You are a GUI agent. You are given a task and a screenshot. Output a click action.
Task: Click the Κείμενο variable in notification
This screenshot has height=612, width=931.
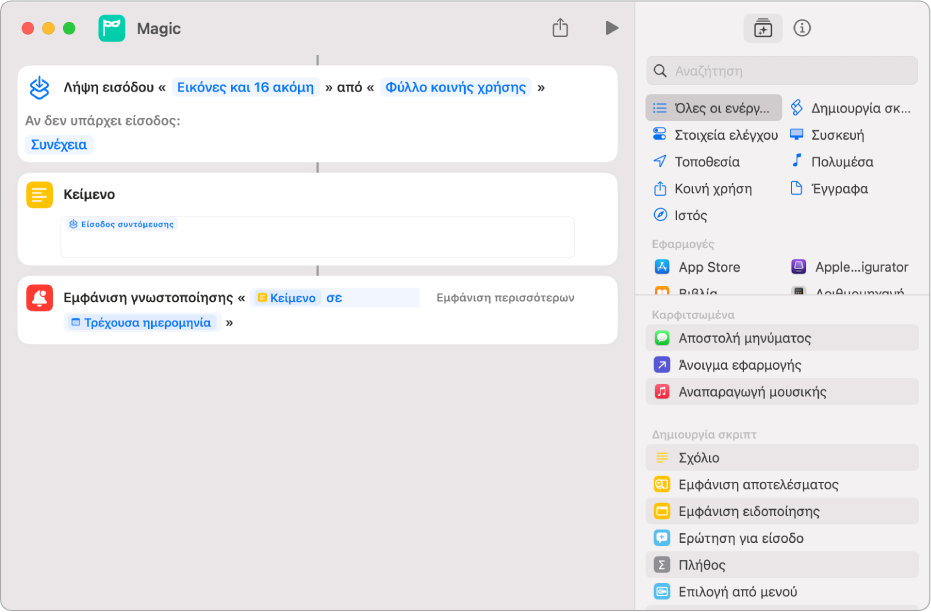[x=286, y=297]
